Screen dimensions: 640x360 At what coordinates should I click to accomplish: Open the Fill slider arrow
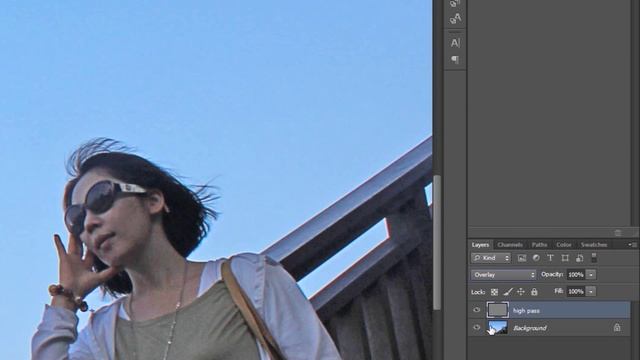(x=591, y=291)
